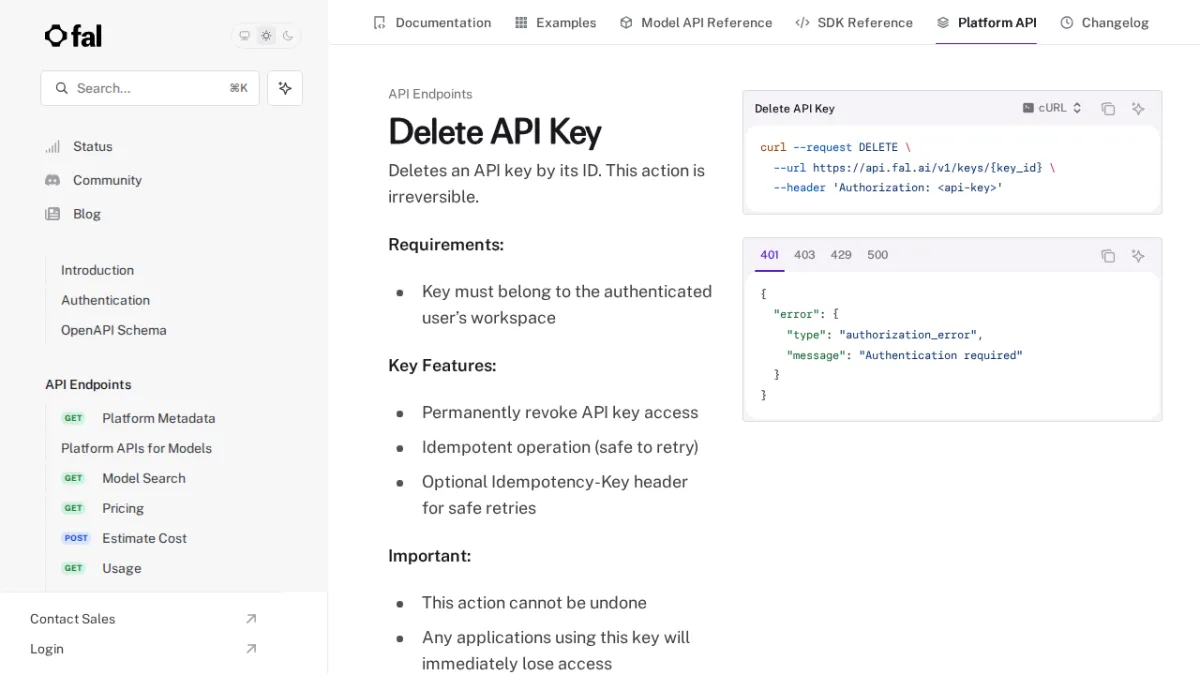The width and height of the screenshot is (1200, 675).
Task: Open Estimate Cost endpoint
Action: tap(144, 538)
